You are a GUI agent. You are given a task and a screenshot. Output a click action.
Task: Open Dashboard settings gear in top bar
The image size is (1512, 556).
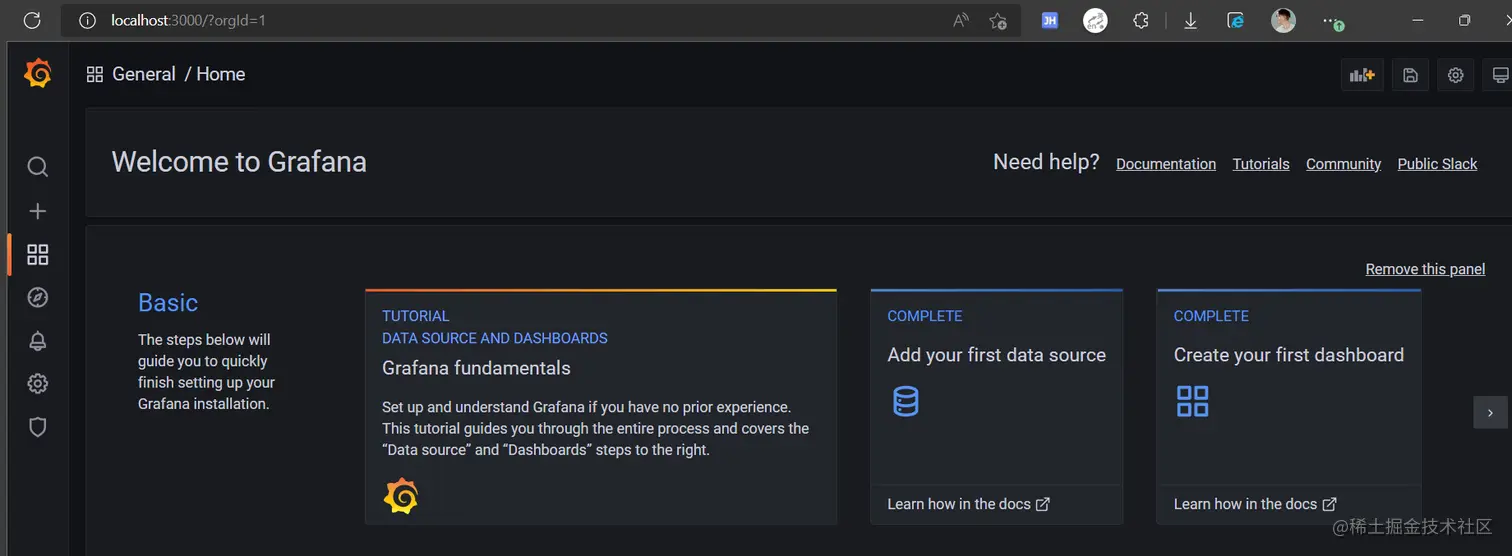coord(1456,75)
